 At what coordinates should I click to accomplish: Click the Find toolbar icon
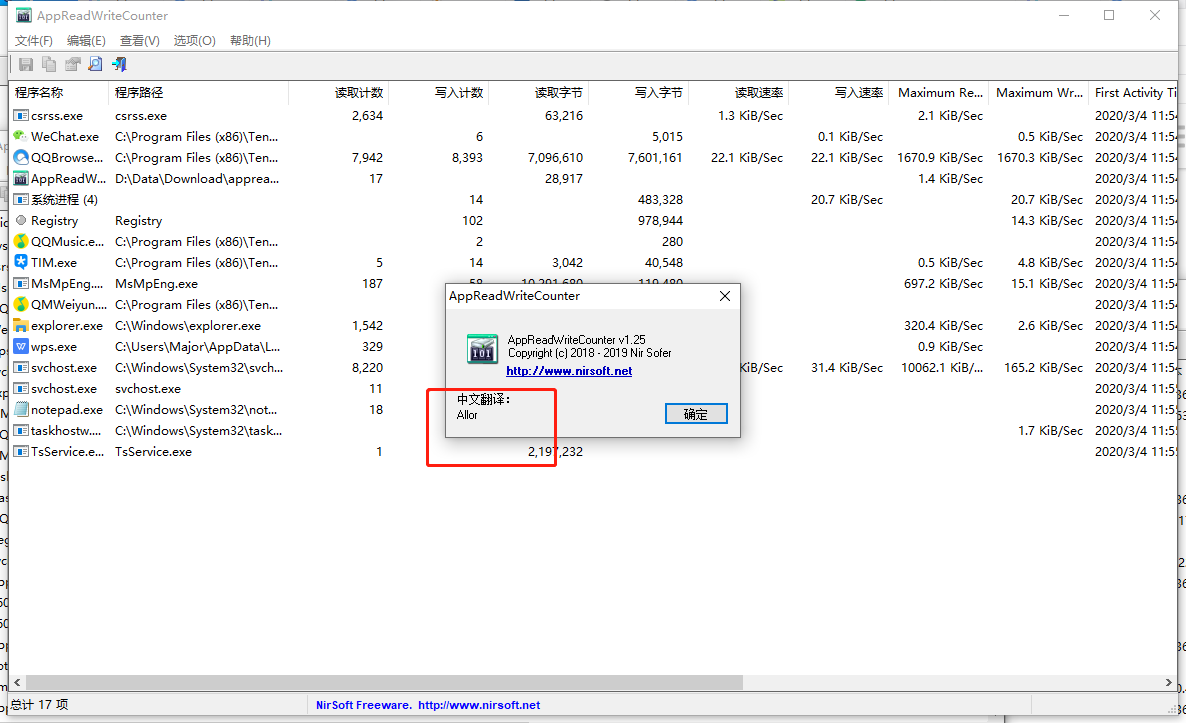[x=95, y=64]
